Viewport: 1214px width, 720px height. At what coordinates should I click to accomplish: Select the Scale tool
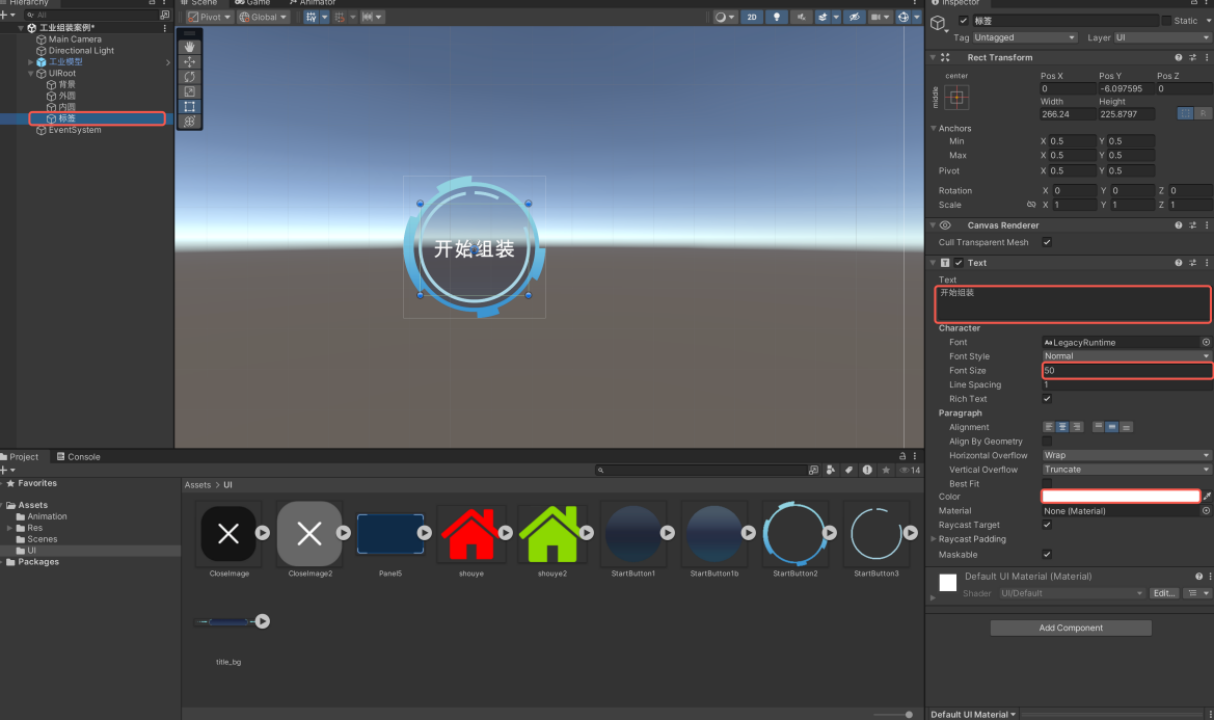coord(190,92)
